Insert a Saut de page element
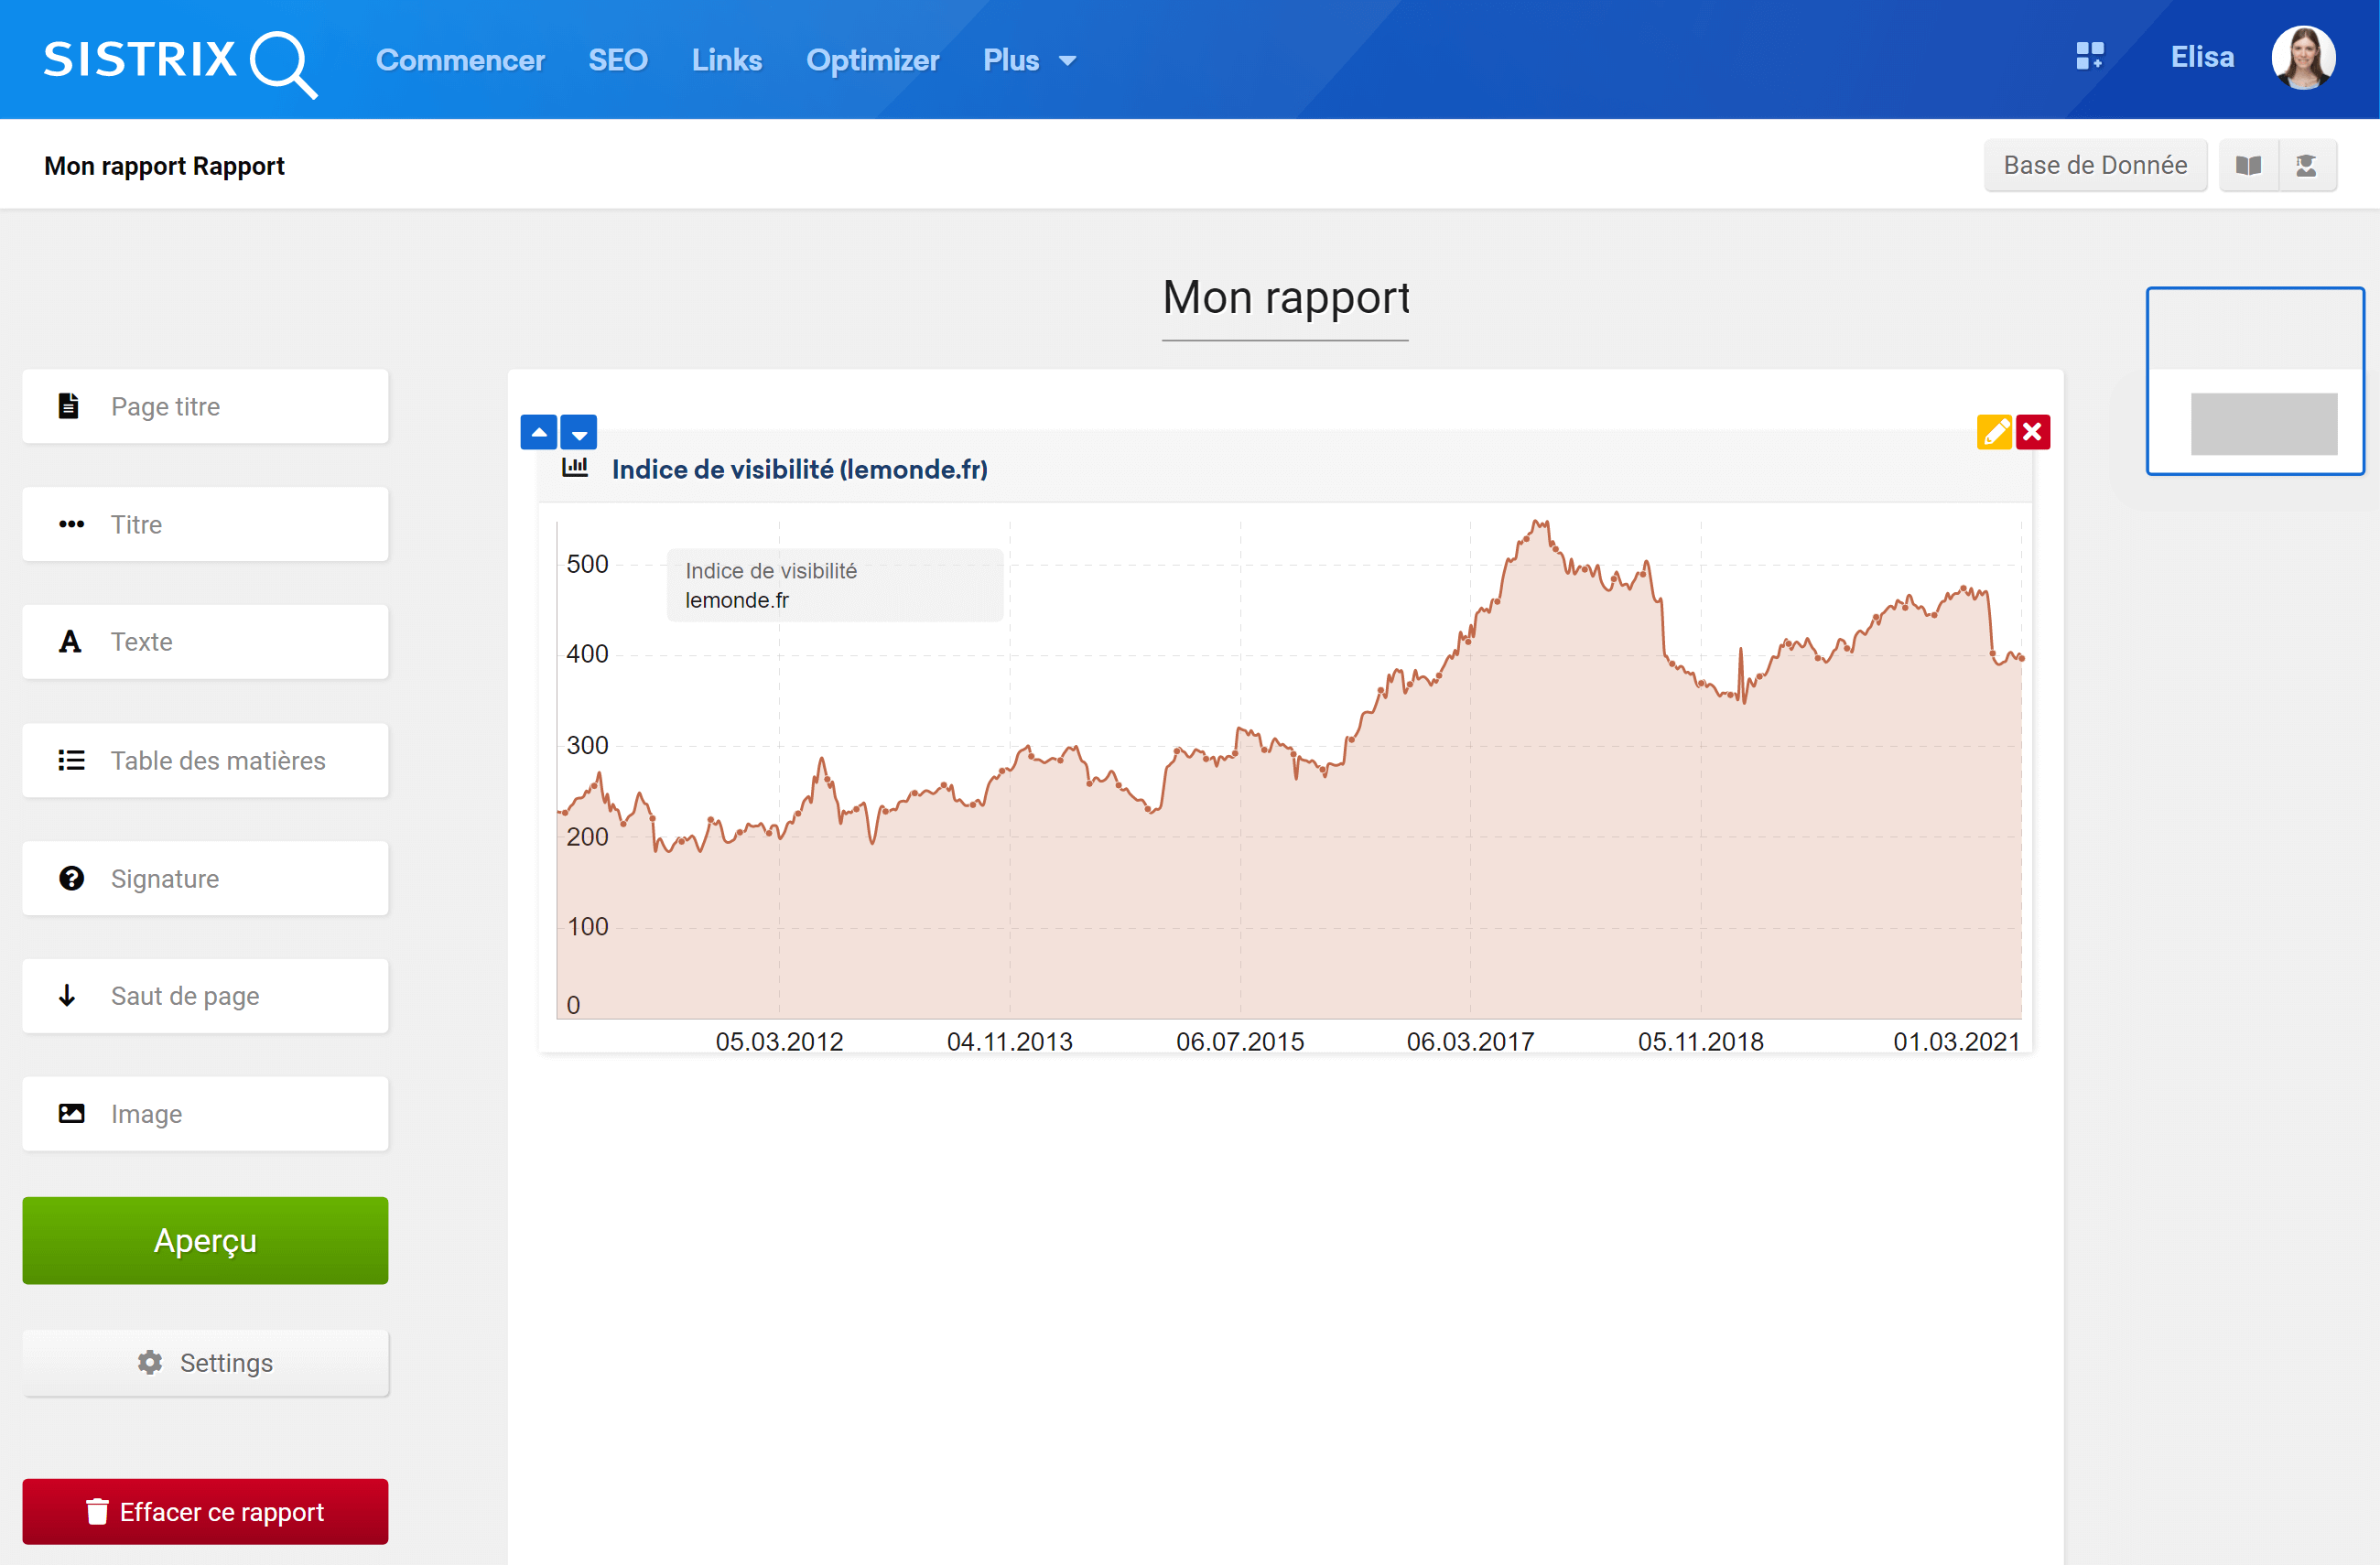Viewport: 2380px width, 1565px height. 205,996
